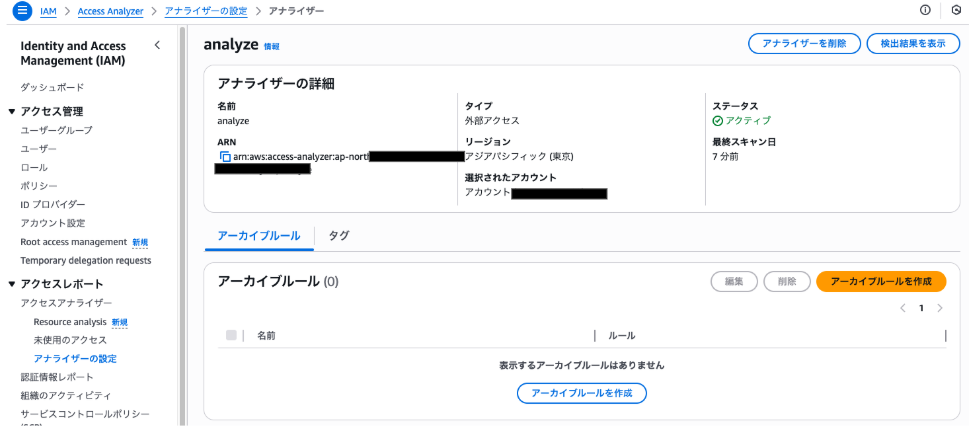Go to next archive rules page arrow
976x427 pixels.
click(x=940, y=308)
